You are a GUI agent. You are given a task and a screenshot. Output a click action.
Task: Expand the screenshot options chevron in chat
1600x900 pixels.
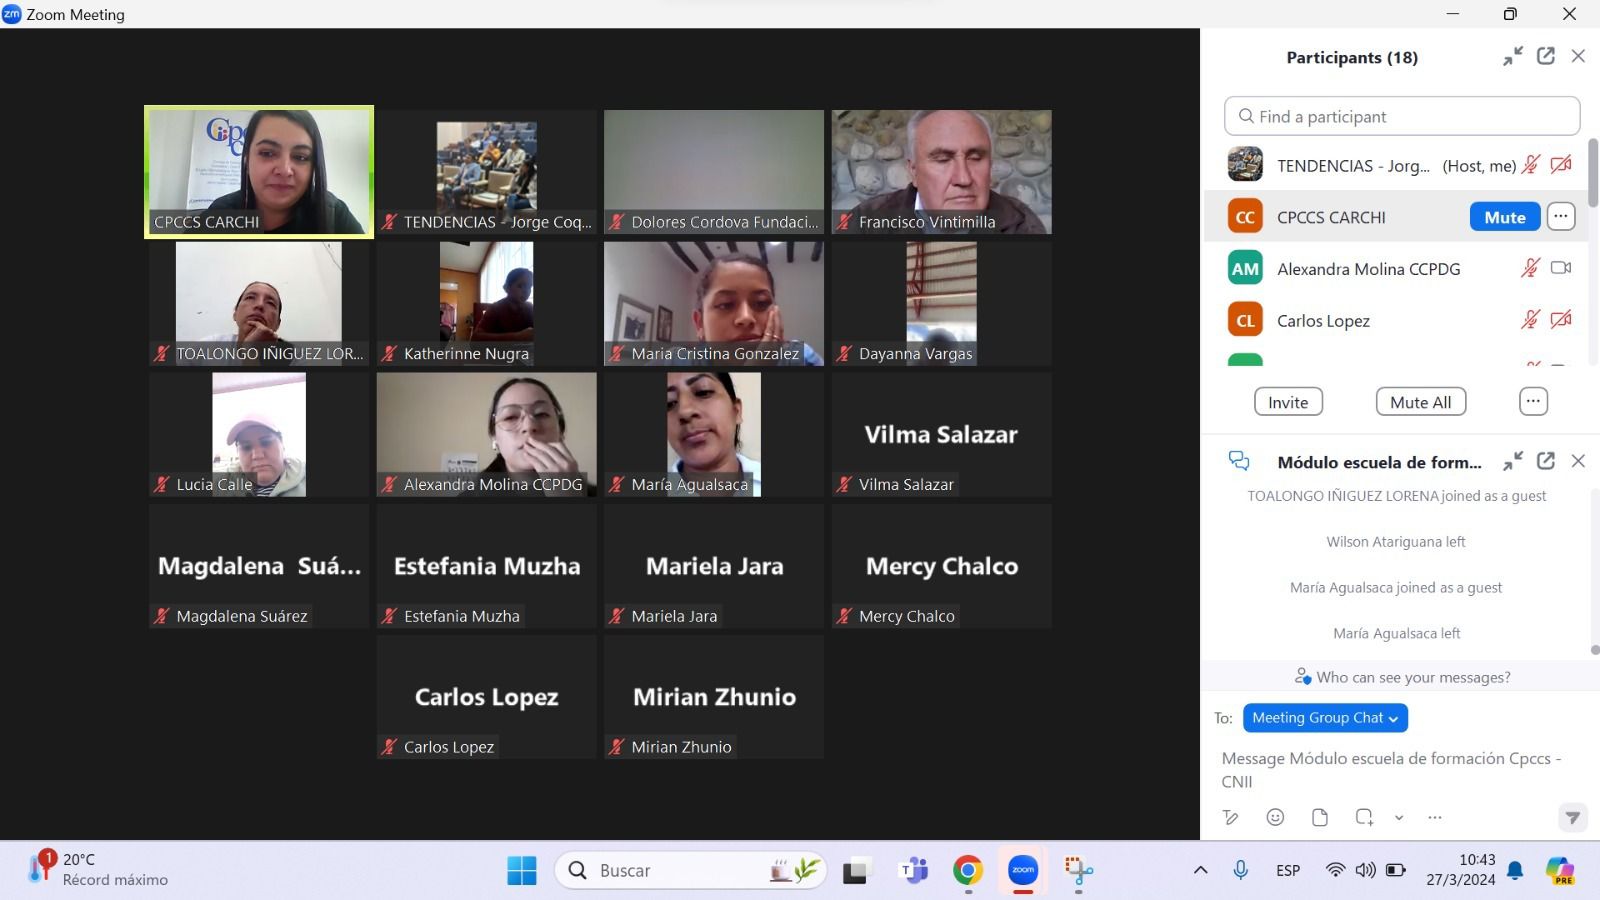point(1399,817)
